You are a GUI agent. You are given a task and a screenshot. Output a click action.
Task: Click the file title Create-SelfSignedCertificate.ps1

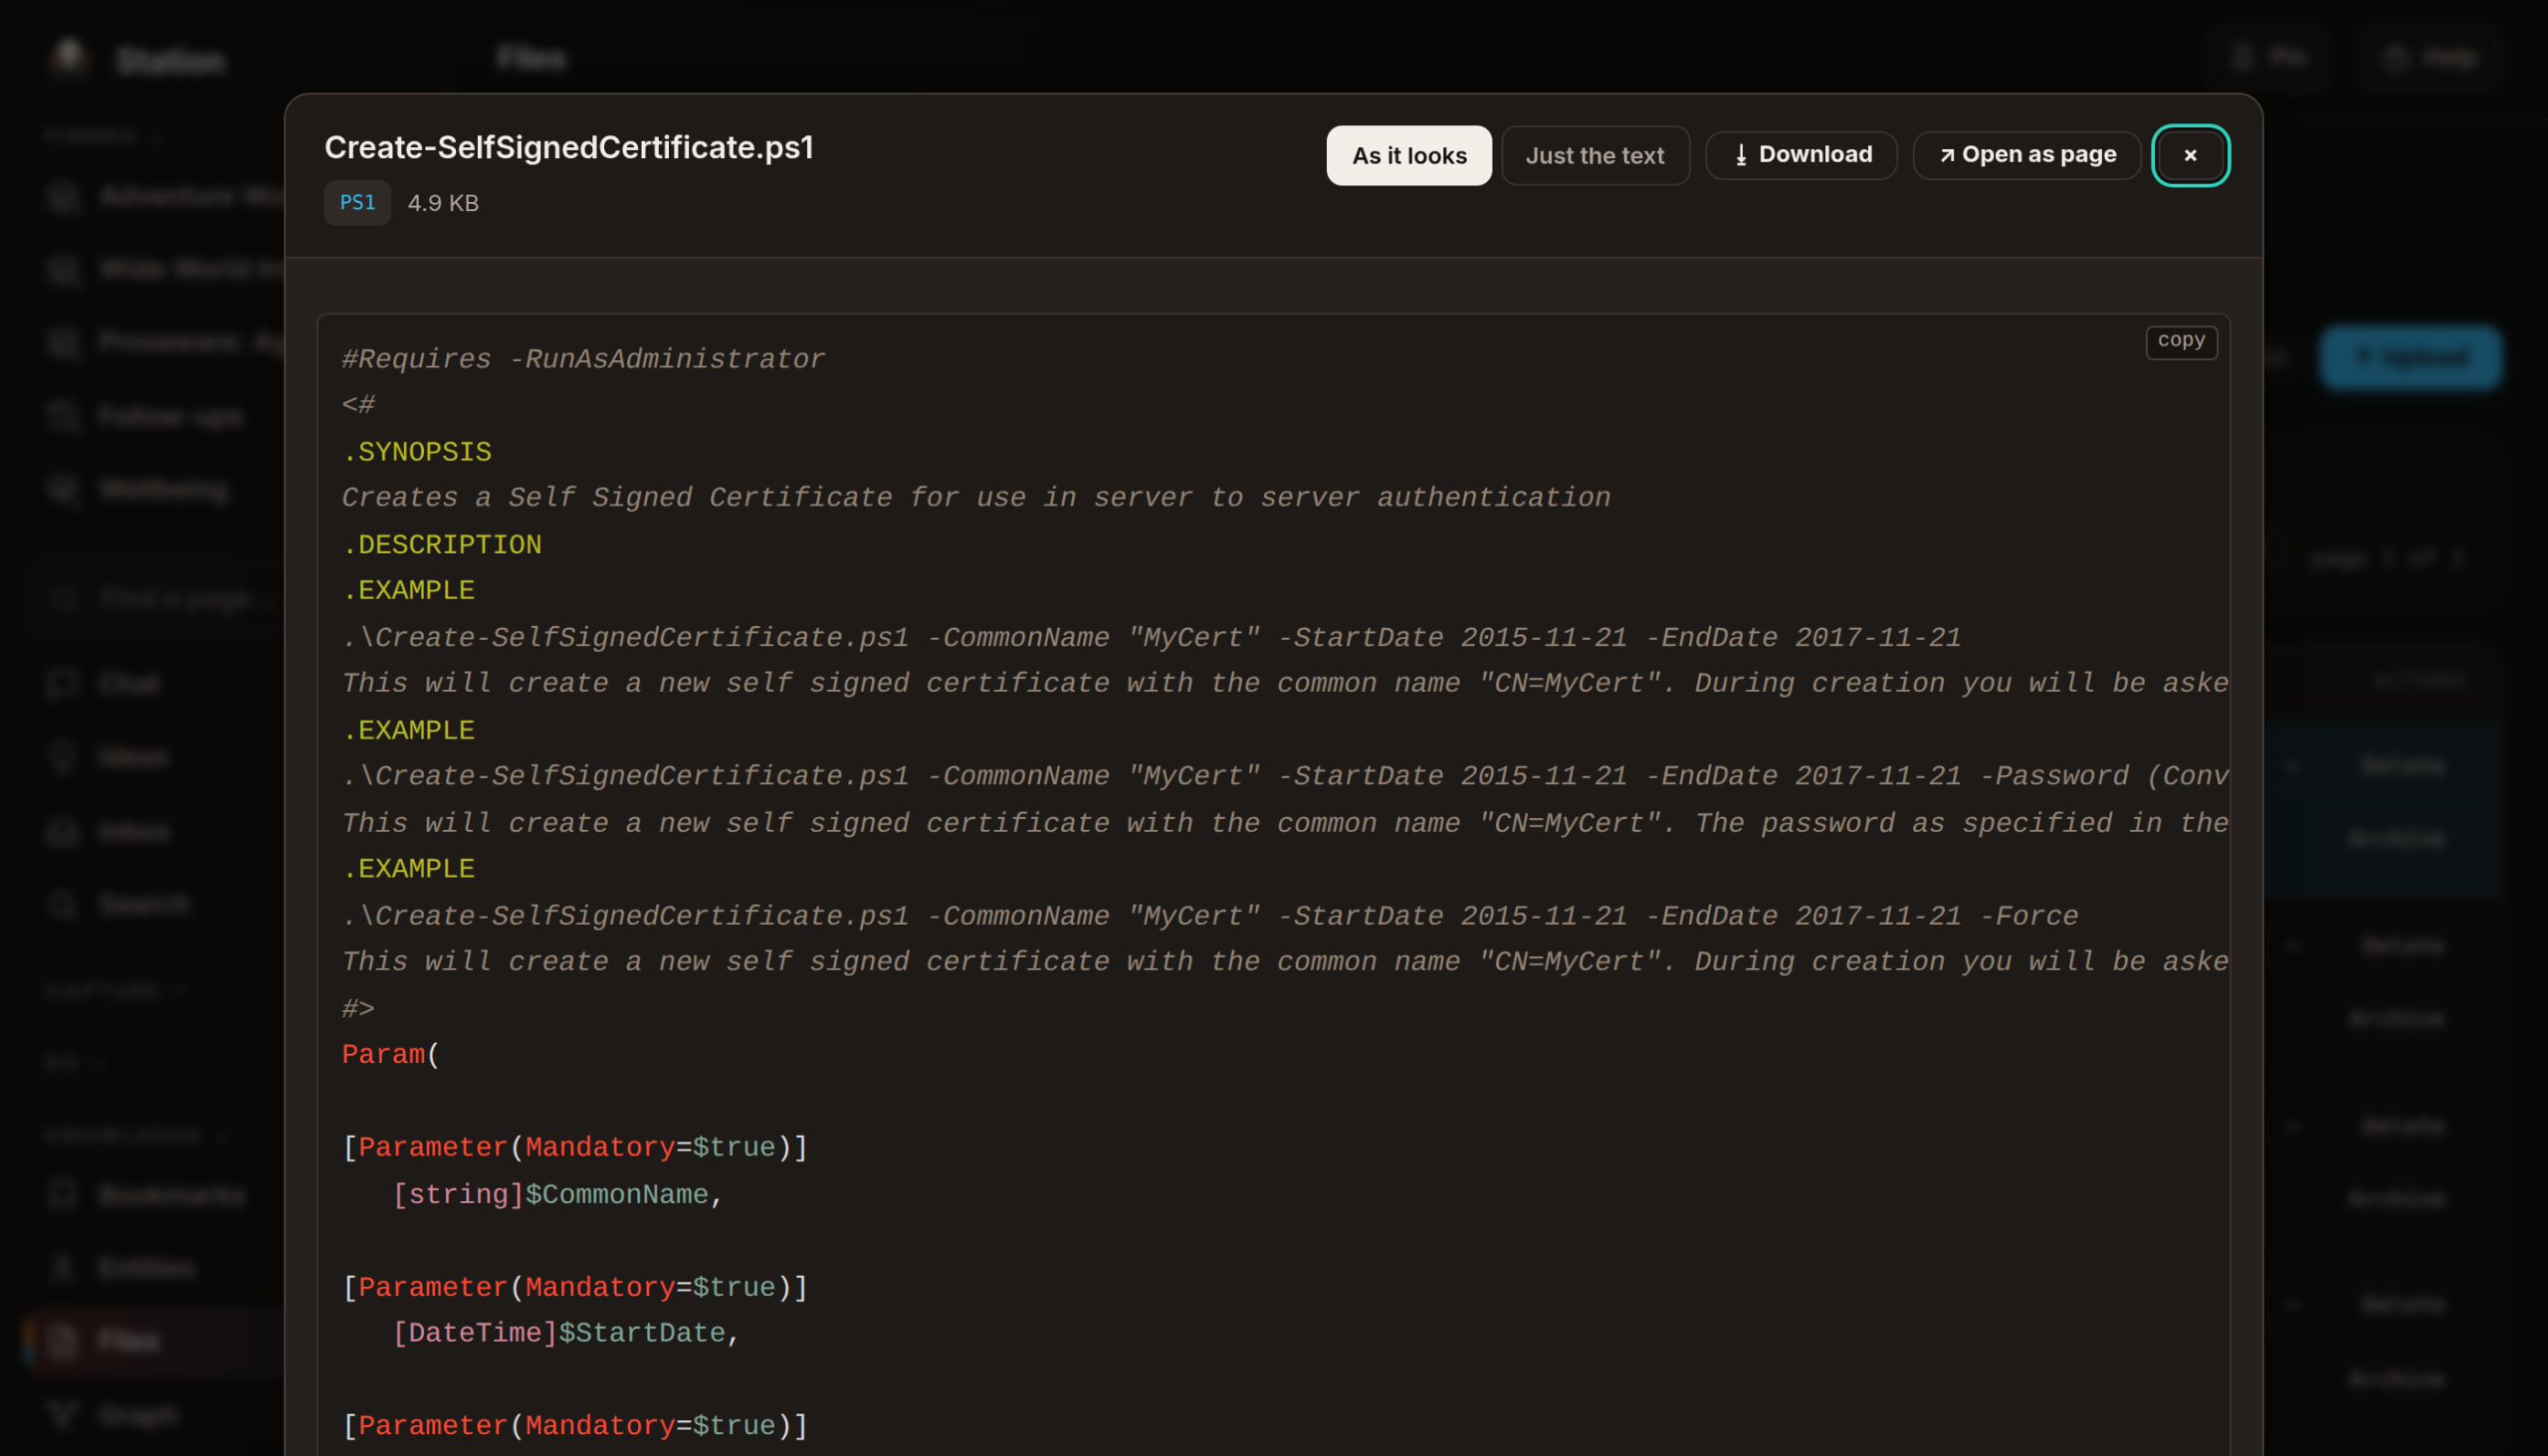(x=569, y=147)
